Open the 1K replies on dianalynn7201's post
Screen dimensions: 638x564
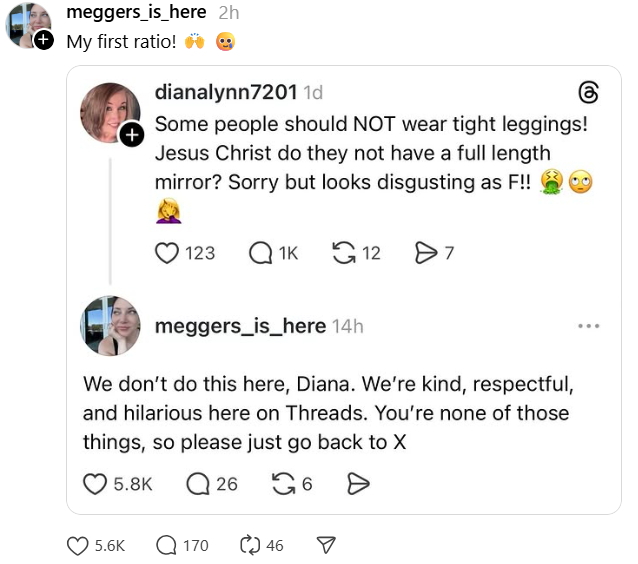(259, 253)
